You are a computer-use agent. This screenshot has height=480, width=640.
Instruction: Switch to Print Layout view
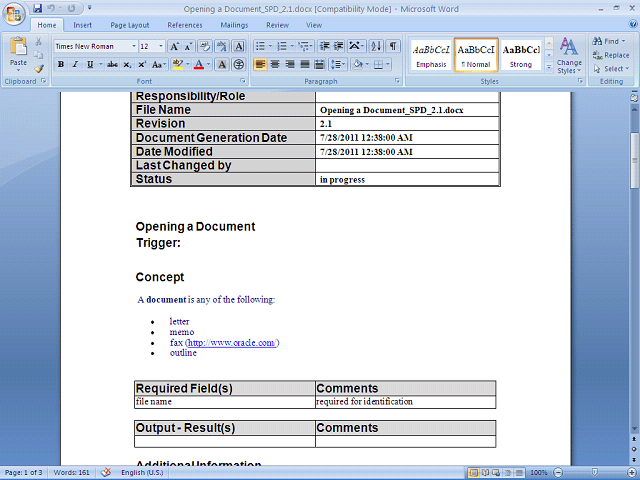[x=474, y=473]
